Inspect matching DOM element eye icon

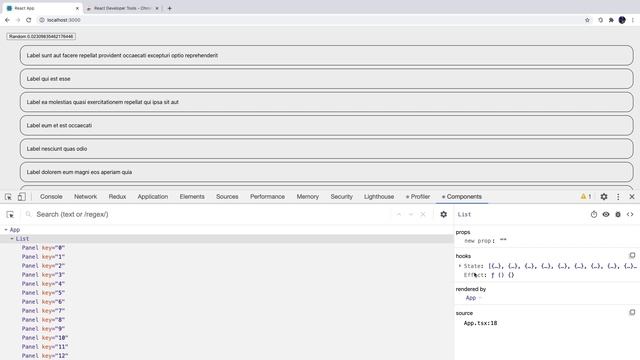[x=606, y=214]
